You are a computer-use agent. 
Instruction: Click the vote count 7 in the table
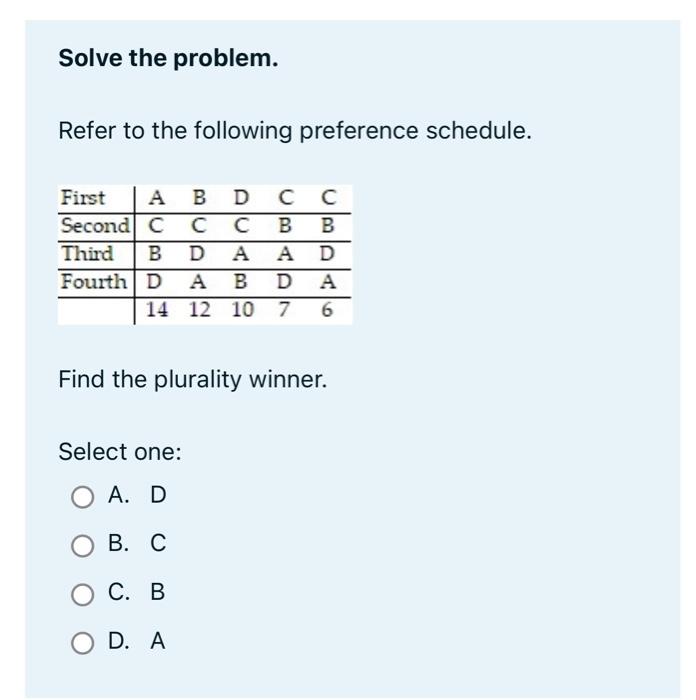coord(284,310)
